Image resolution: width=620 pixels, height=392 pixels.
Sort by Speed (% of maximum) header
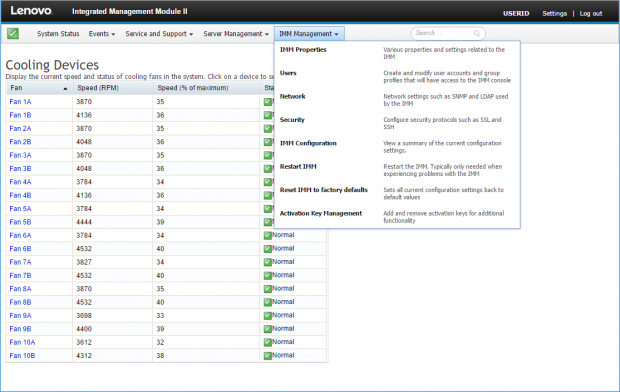[193, 88]
